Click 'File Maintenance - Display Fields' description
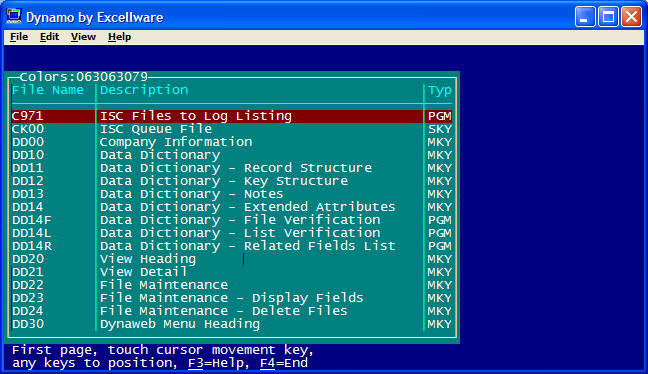 coord(231,298)
